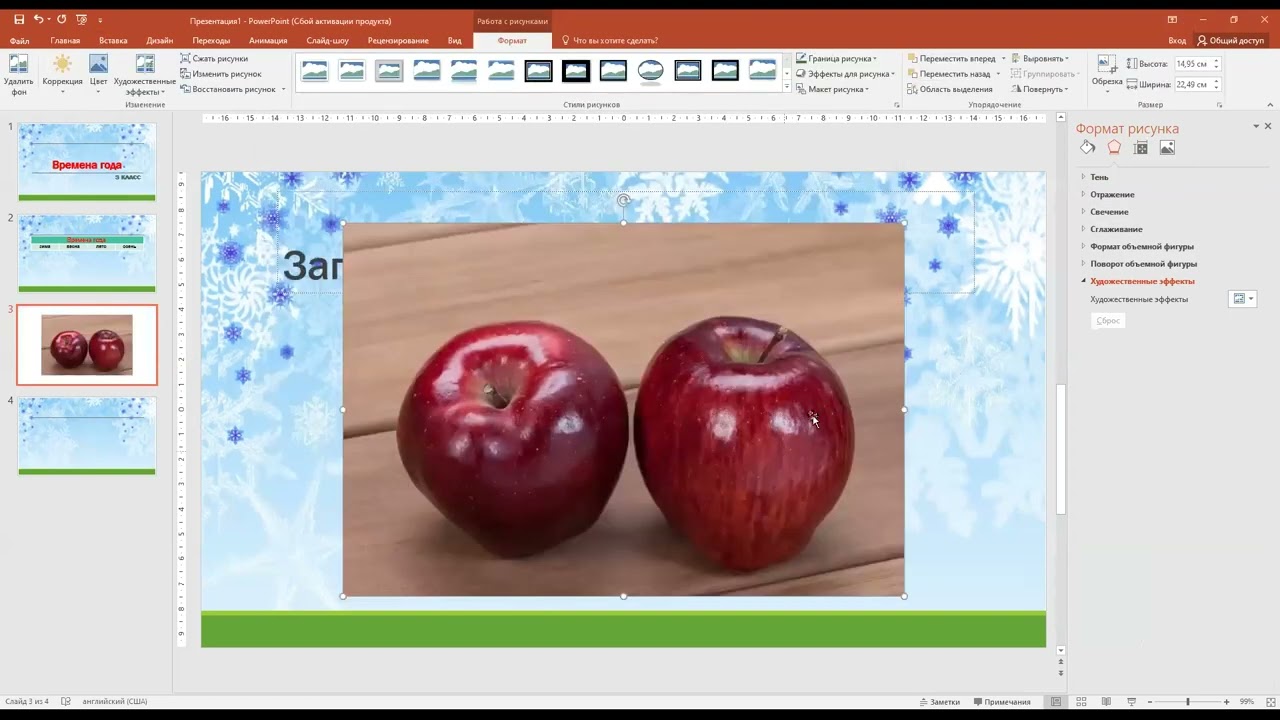
Task: Switch to the Вид ribbon tab
Action: point(455,41)
